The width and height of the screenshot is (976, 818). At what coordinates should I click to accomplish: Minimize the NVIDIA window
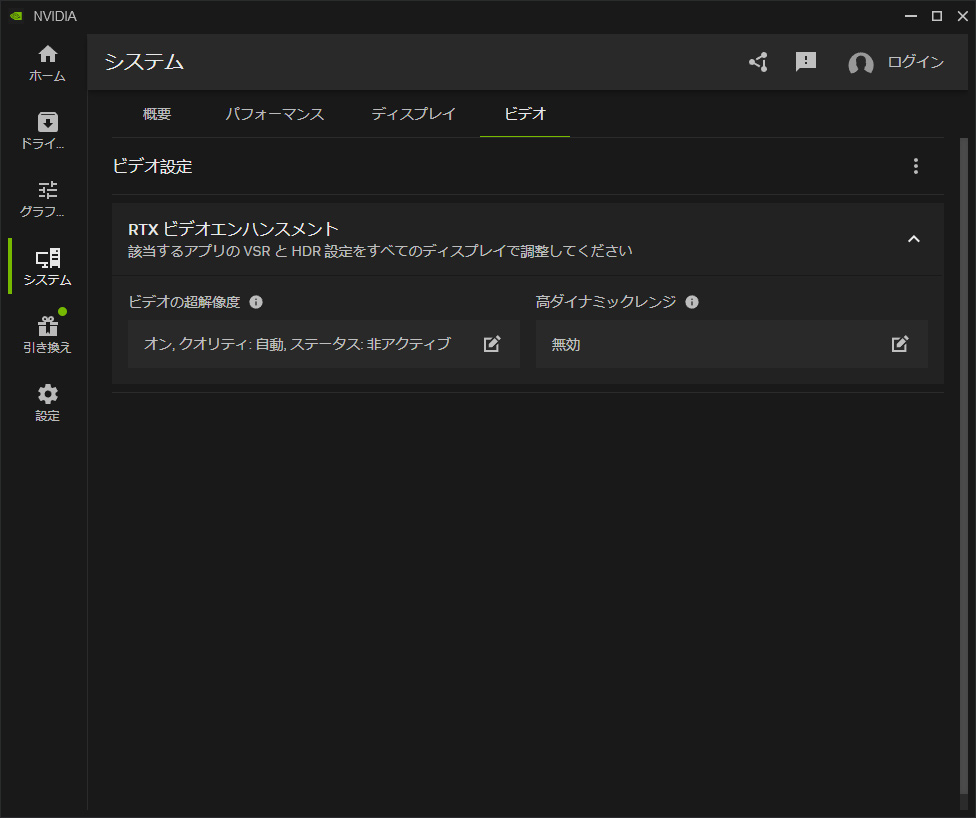911,16
